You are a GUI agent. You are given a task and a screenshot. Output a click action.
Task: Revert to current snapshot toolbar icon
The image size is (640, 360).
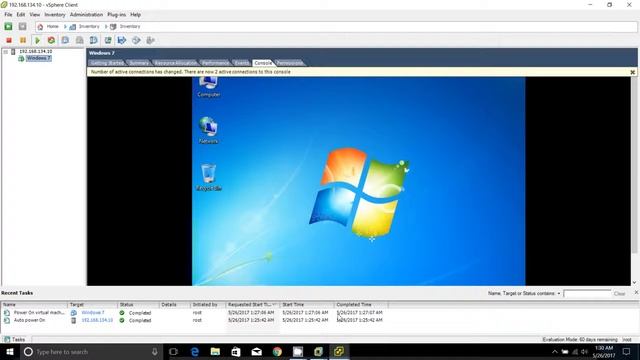[x=80, y=40]
